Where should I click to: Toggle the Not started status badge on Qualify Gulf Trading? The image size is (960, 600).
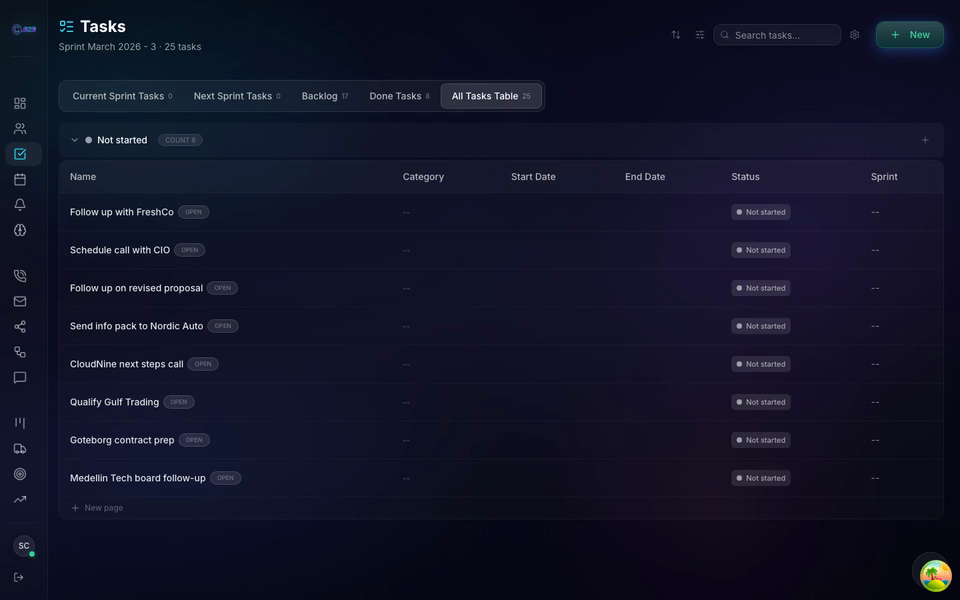click(761, 401)
